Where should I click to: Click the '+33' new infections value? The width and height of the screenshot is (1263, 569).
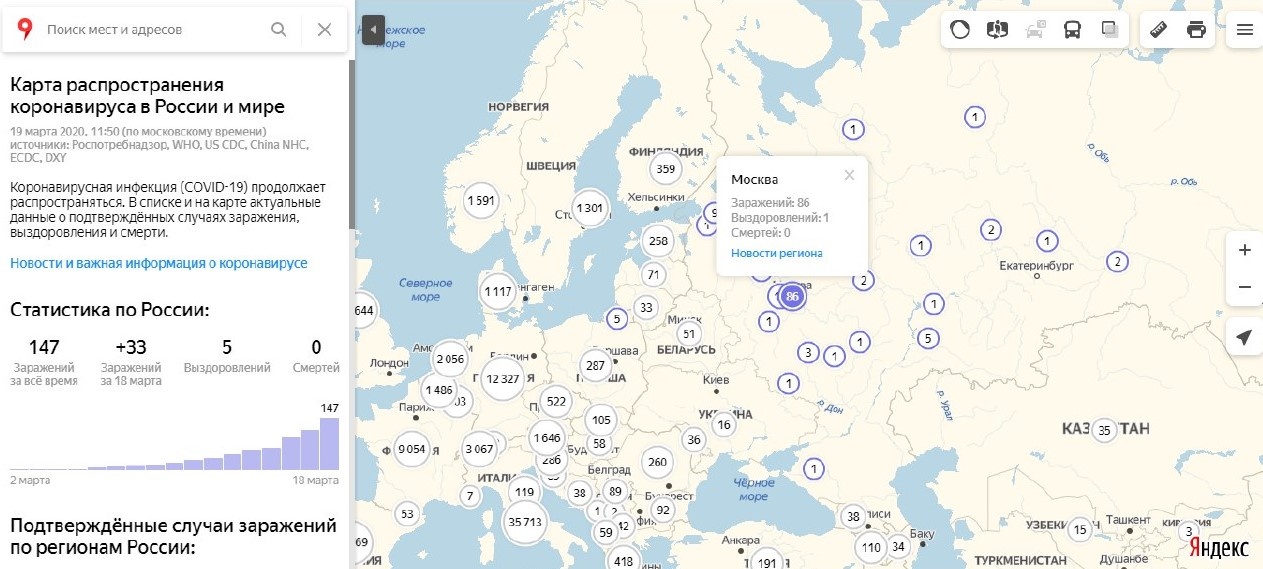point(131,347)
